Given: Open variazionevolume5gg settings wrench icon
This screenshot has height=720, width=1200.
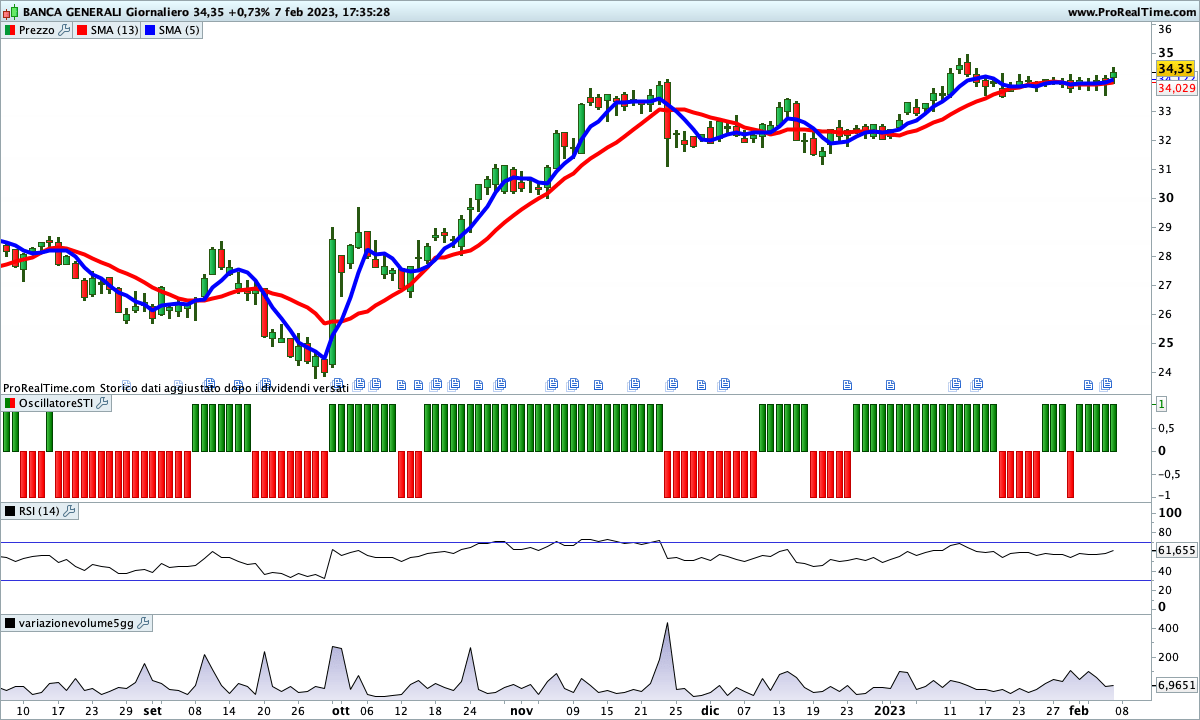Looking at the screenshot, I should (x=143, y=623).
